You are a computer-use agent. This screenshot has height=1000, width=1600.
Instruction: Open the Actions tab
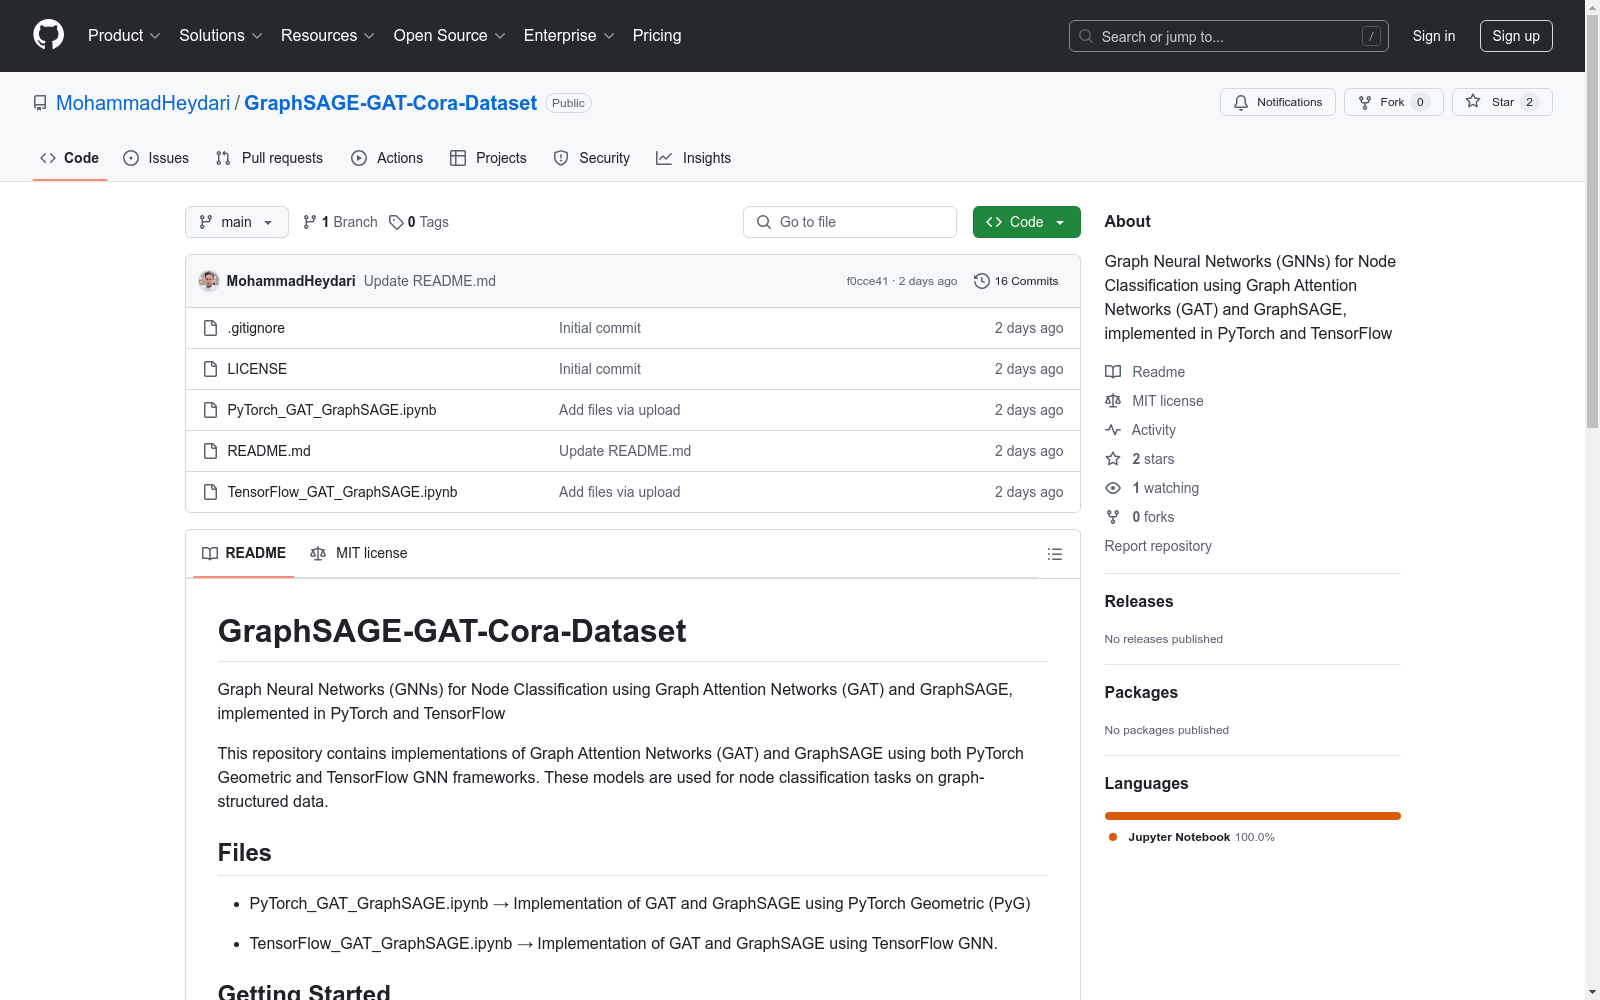pyautogui.click(x=387, y=158)
